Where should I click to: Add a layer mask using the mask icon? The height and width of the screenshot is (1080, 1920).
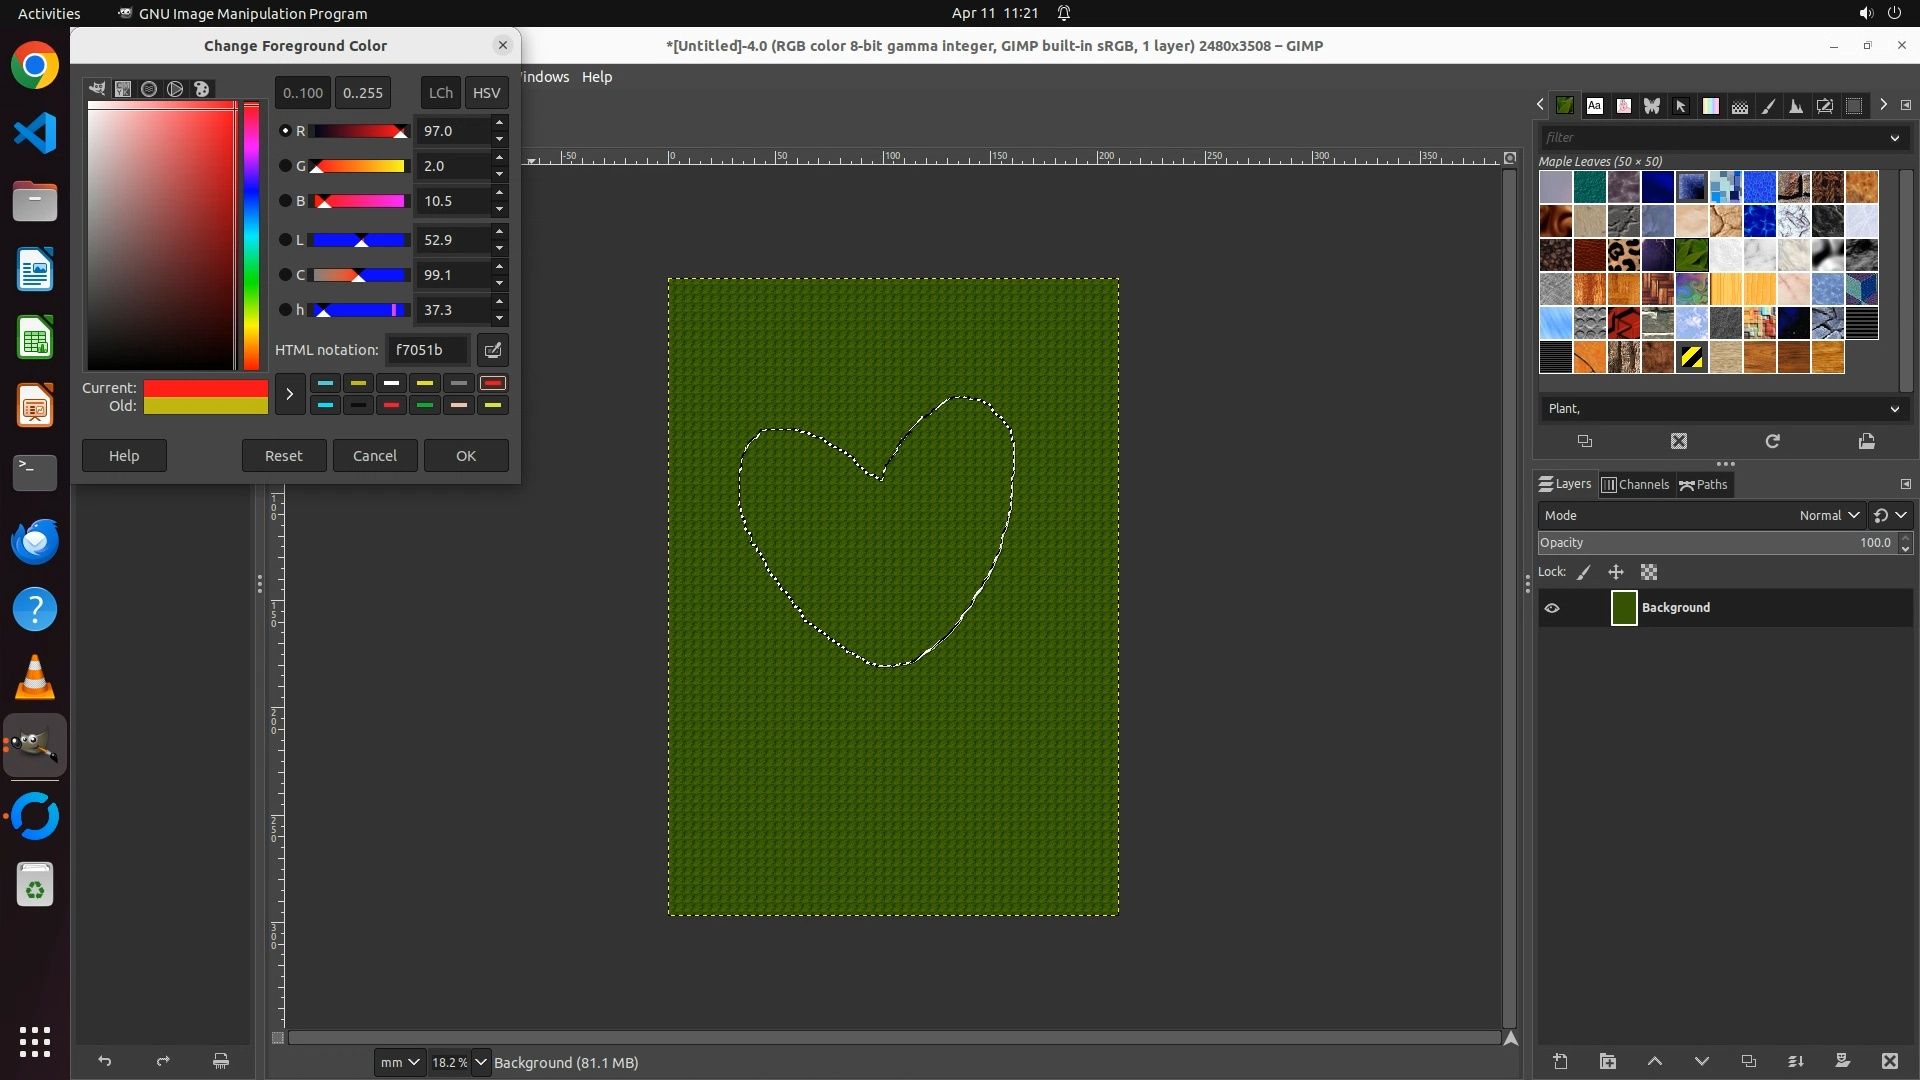click(1842, 1062)
